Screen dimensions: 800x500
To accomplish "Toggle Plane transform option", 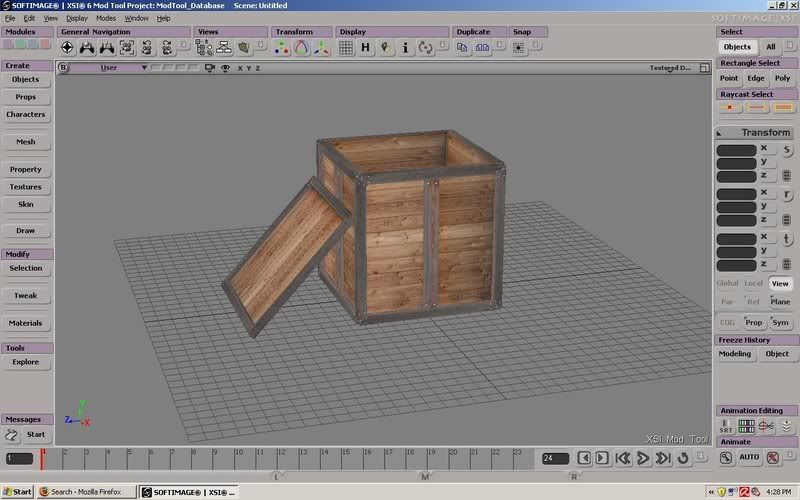I will tap(780, 302).
